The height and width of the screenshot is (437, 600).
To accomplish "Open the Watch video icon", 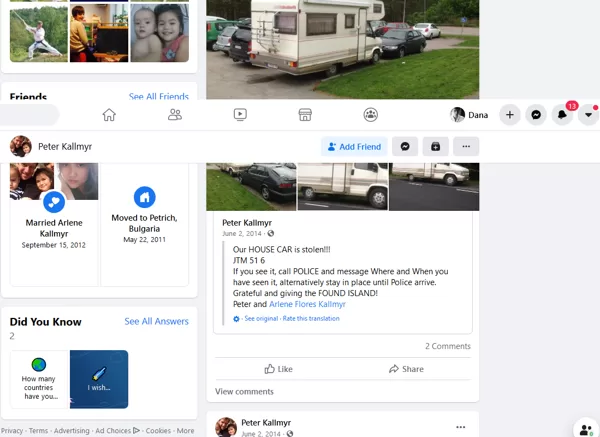I will 240,115.
